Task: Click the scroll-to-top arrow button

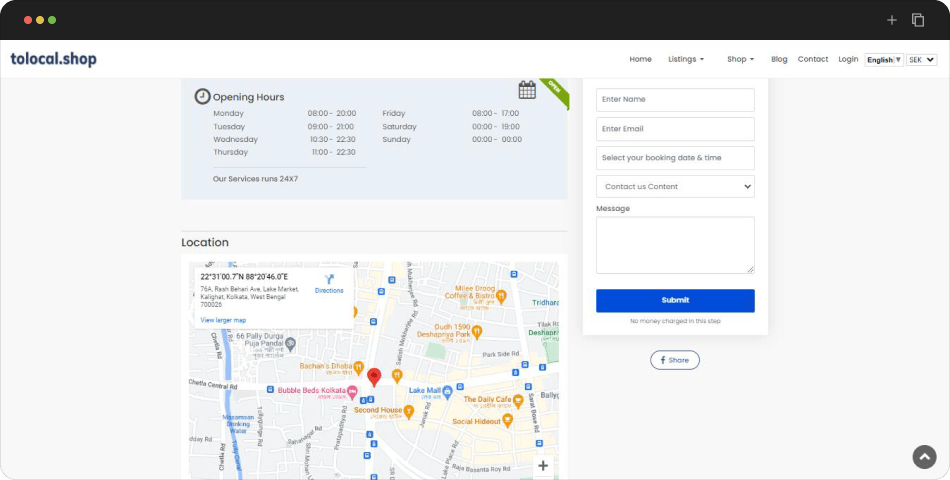Action: [x=925, y=458]
